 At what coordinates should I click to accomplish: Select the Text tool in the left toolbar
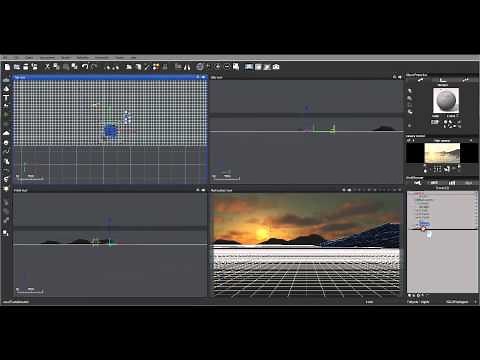pyautogui.click(x=6, y=98)
